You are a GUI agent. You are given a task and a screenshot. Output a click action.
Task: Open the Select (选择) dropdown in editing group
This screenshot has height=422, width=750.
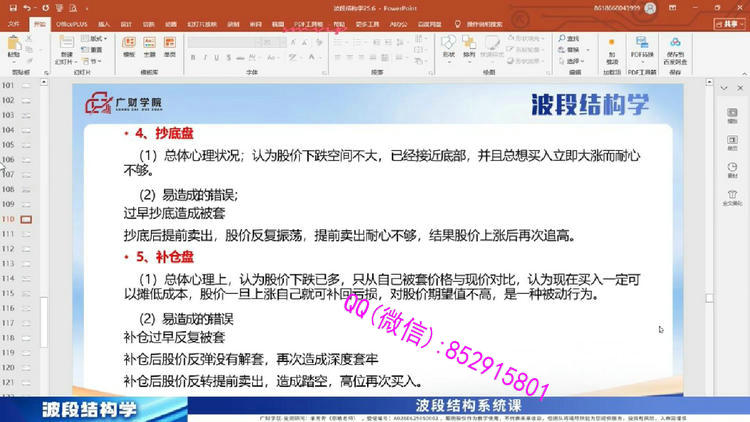click(x=572, y=61)
